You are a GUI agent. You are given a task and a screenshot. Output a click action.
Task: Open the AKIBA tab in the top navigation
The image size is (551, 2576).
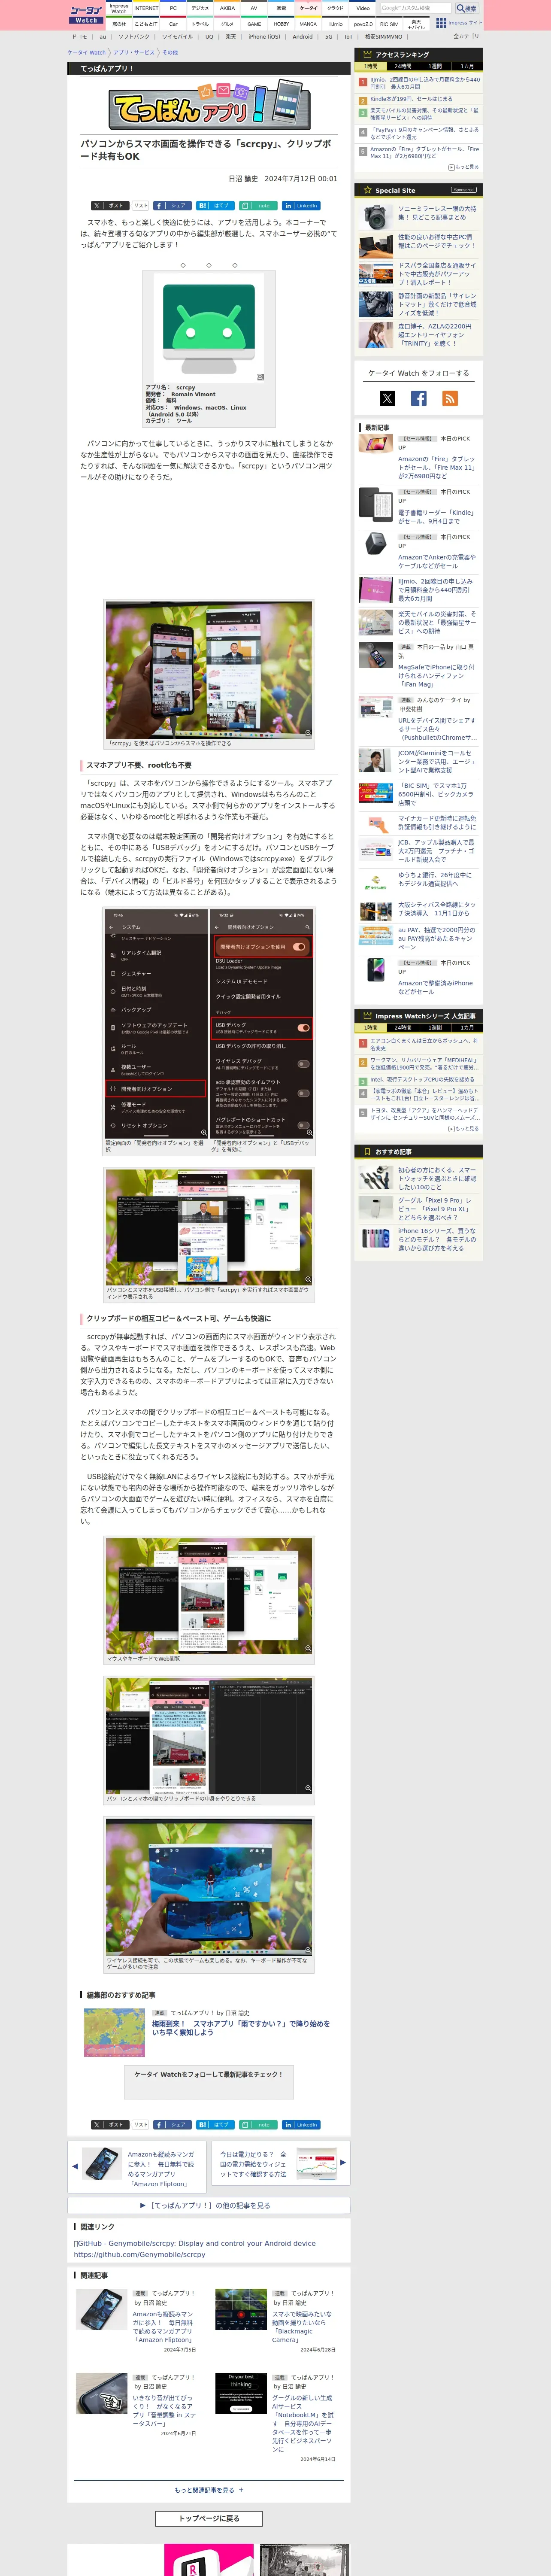tap(227, 8)
